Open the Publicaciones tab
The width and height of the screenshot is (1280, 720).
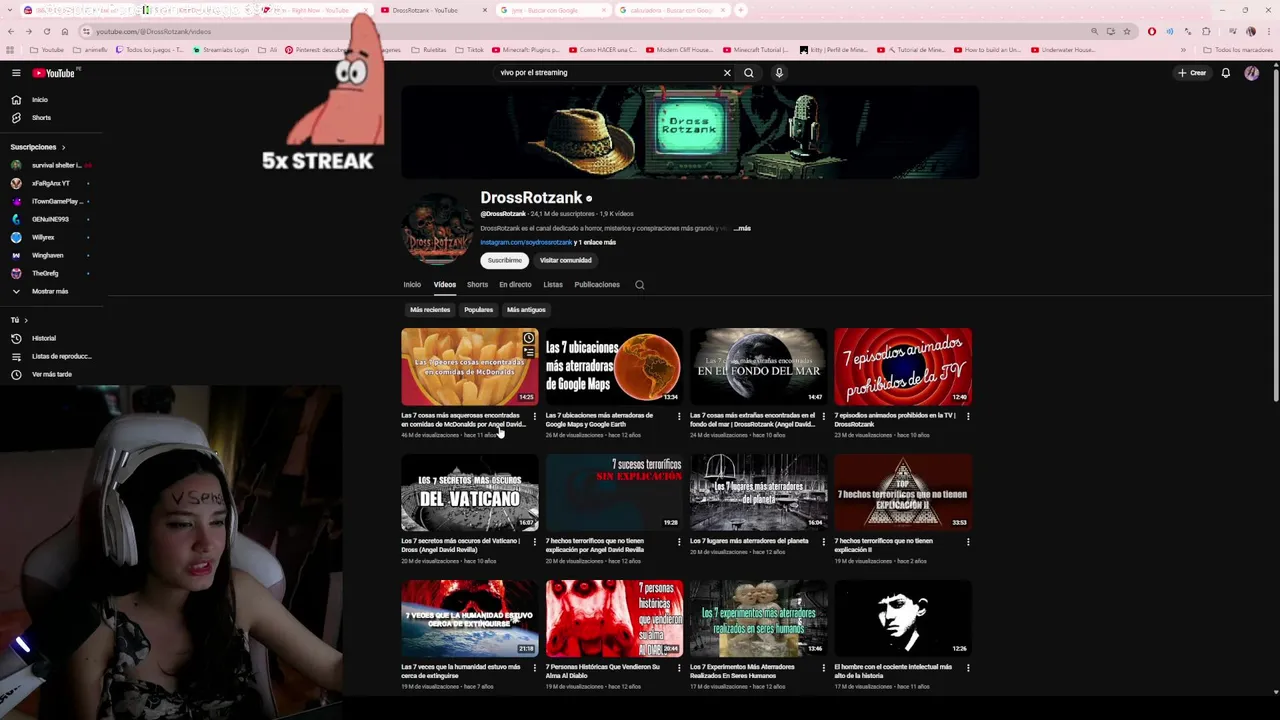click(597, 285)
